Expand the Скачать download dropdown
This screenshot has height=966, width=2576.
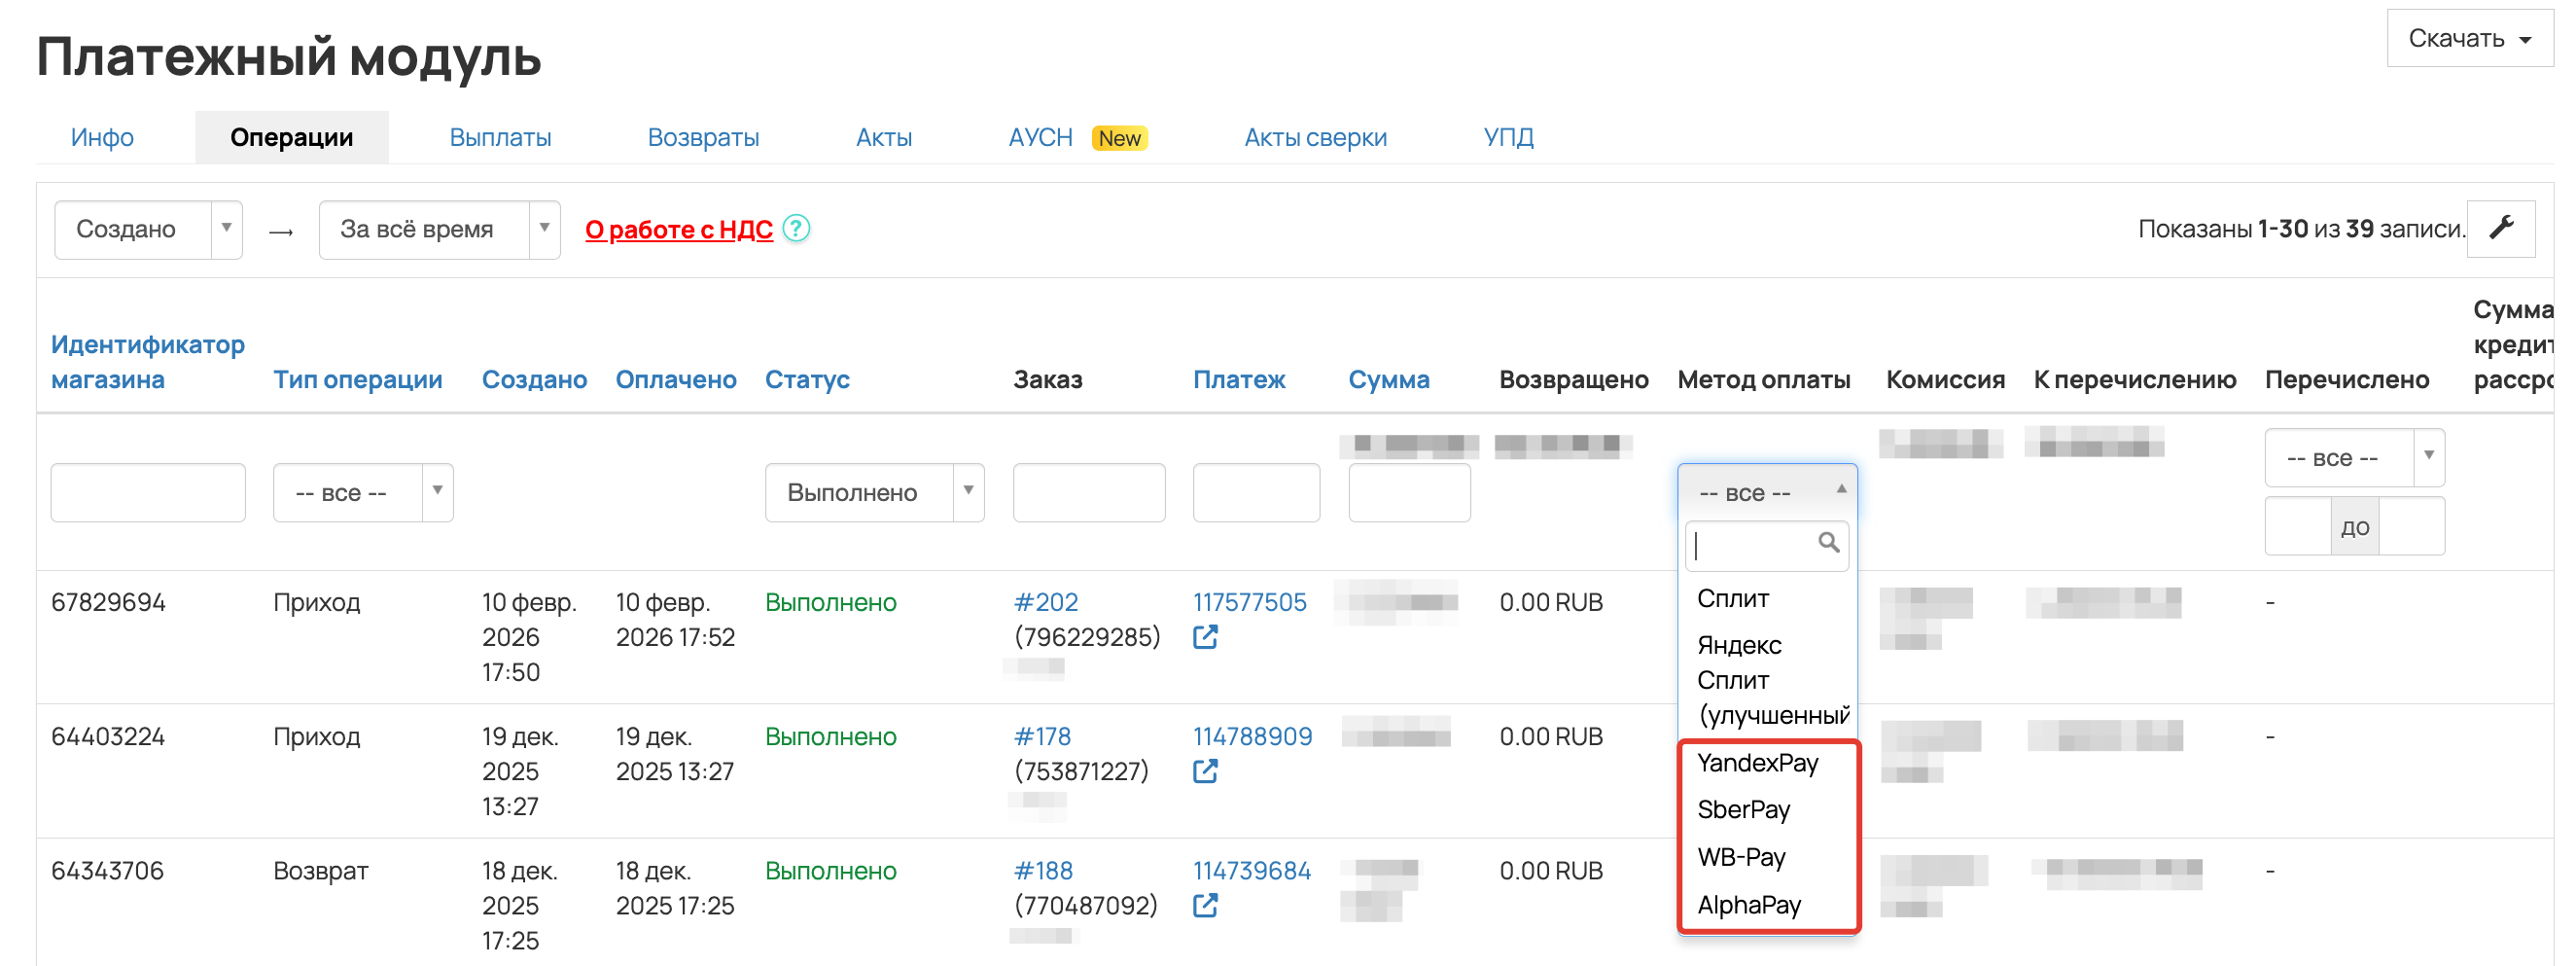pyautogui.click(x=2469, y=39)
